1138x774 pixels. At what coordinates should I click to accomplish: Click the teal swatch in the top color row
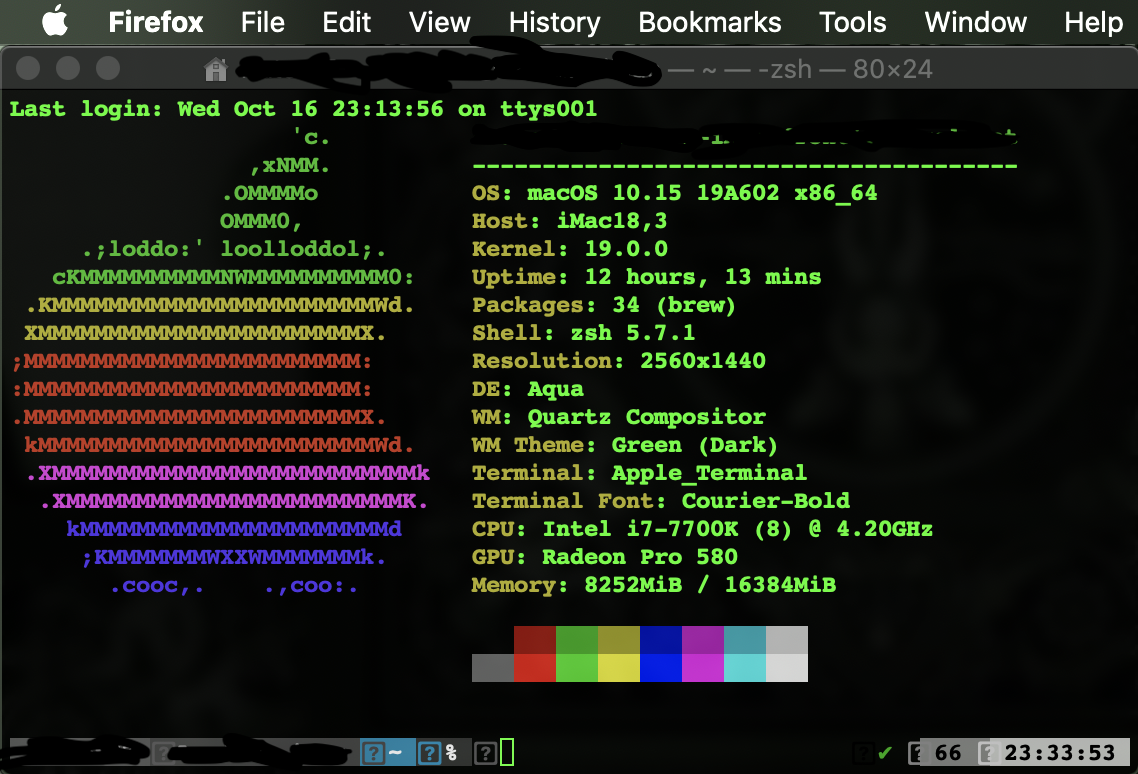click(x=745, y=640)
